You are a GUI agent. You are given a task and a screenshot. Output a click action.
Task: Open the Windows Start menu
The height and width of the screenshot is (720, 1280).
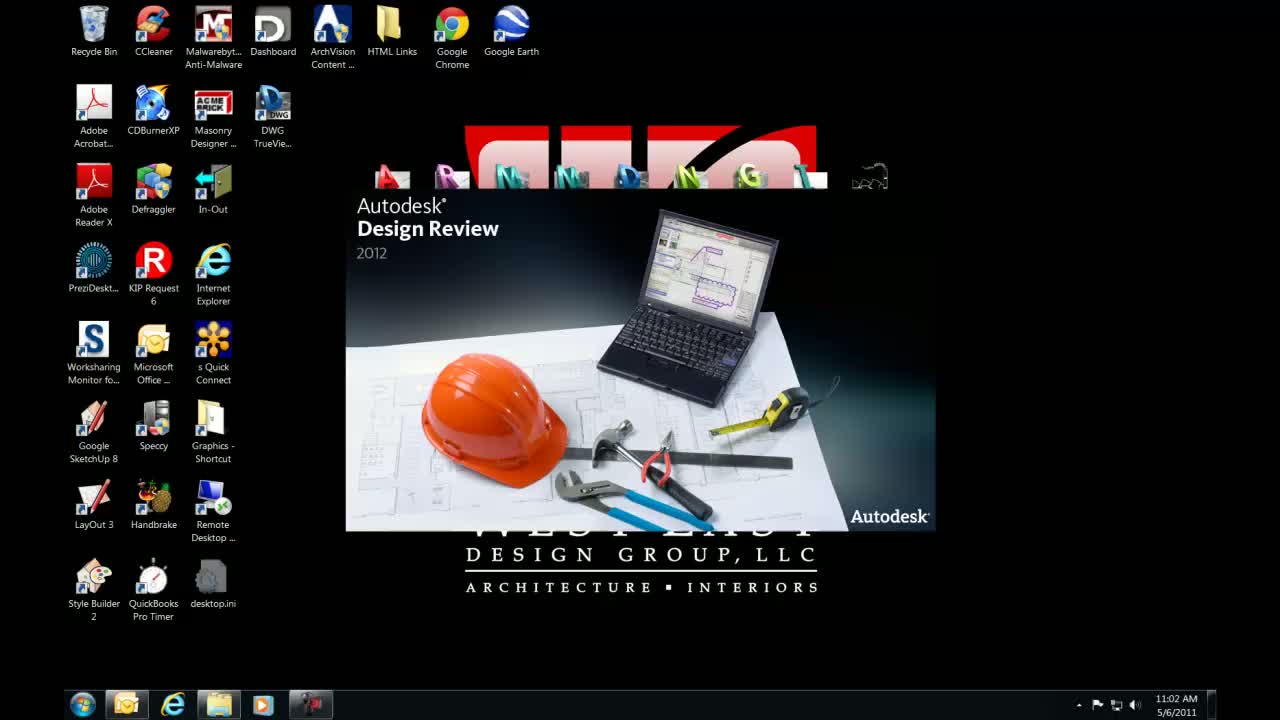tap(83, 705)
